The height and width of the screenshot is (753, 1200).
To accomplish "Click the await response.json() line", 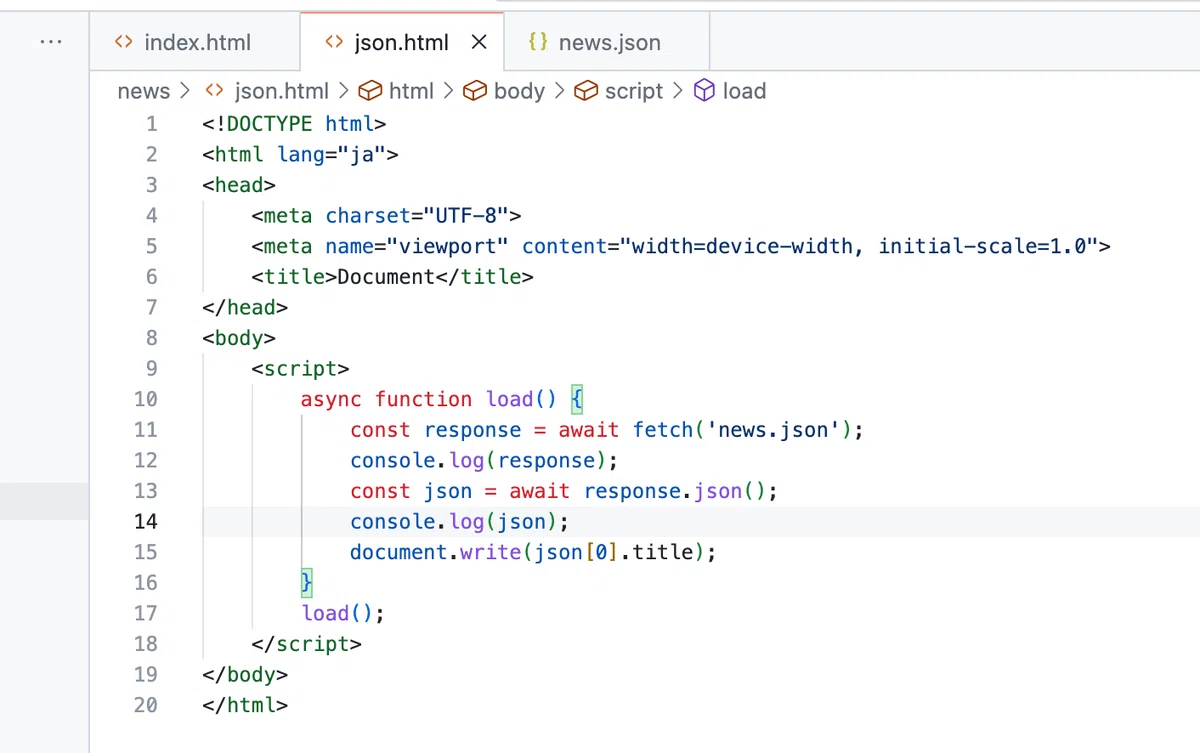I will [563, 491].
